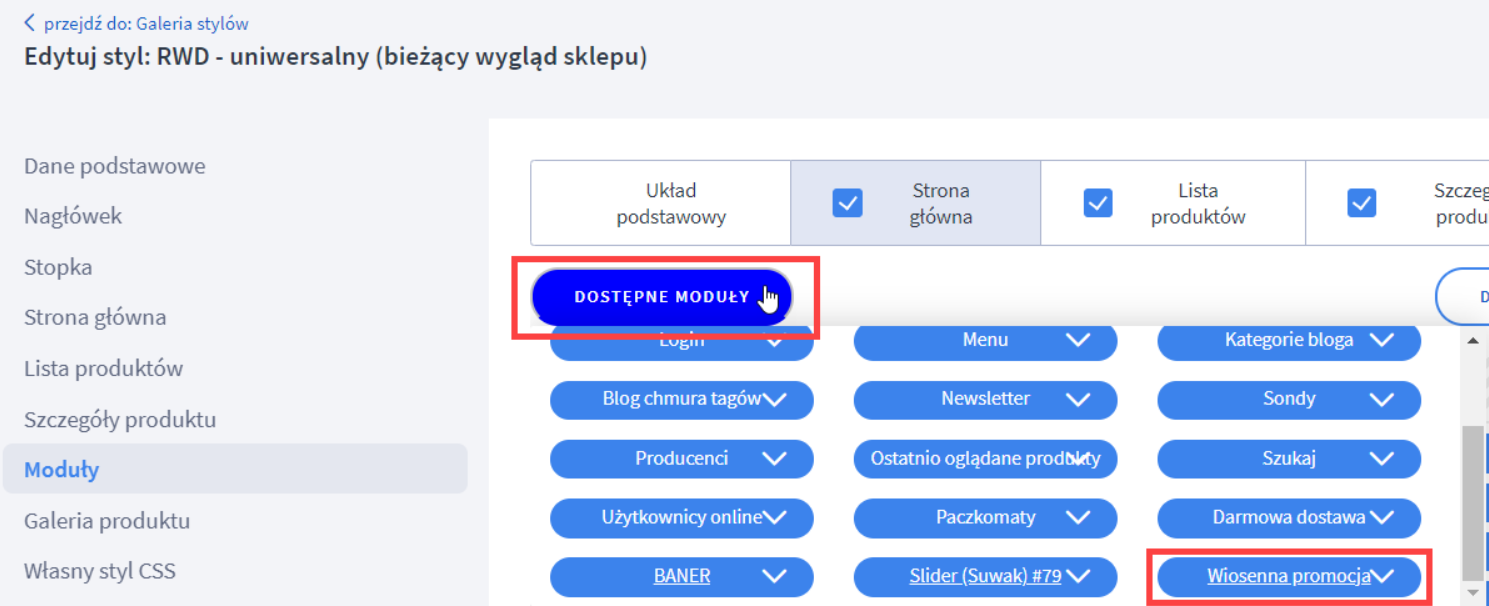Uncheck the Strona główna checkbox
The image size is (1489, 606).
click(x=848, y=202)
